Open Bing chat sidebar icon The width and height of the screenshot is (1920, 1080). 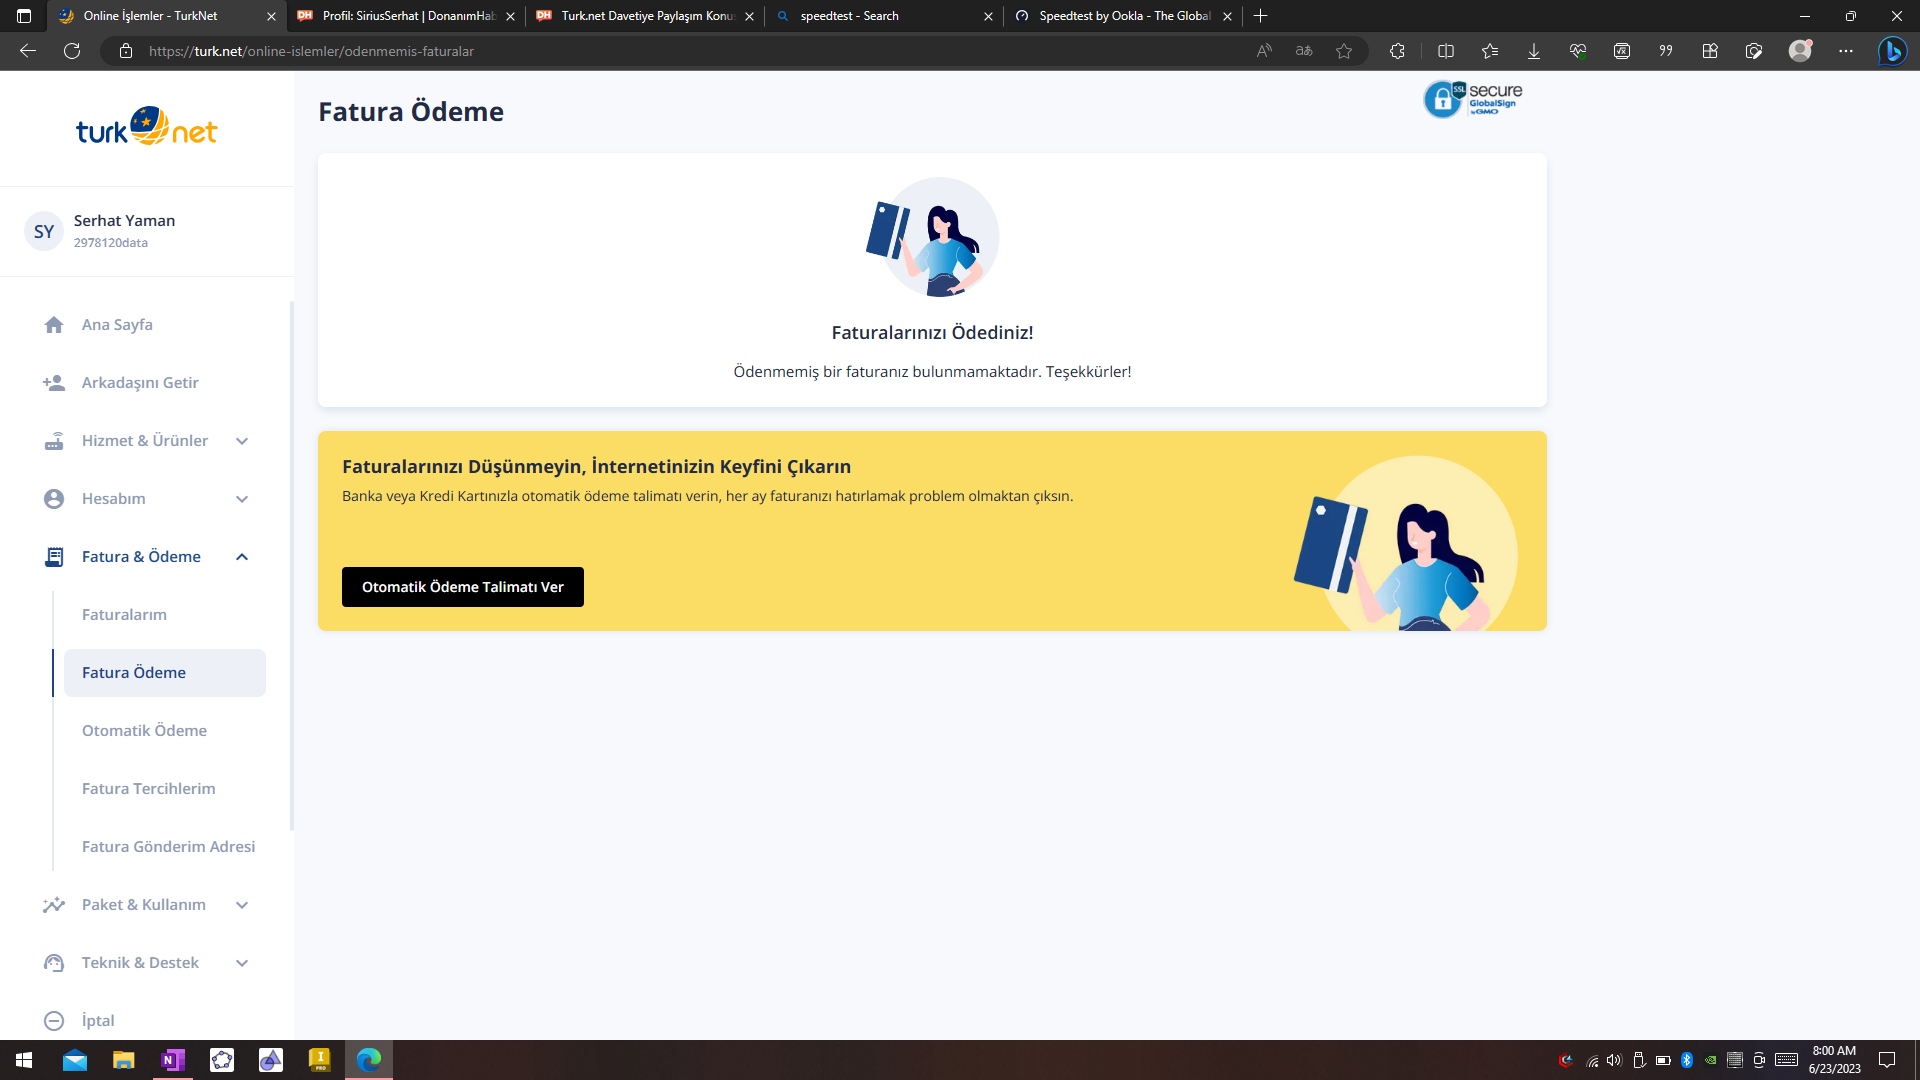click(1892, 51)
